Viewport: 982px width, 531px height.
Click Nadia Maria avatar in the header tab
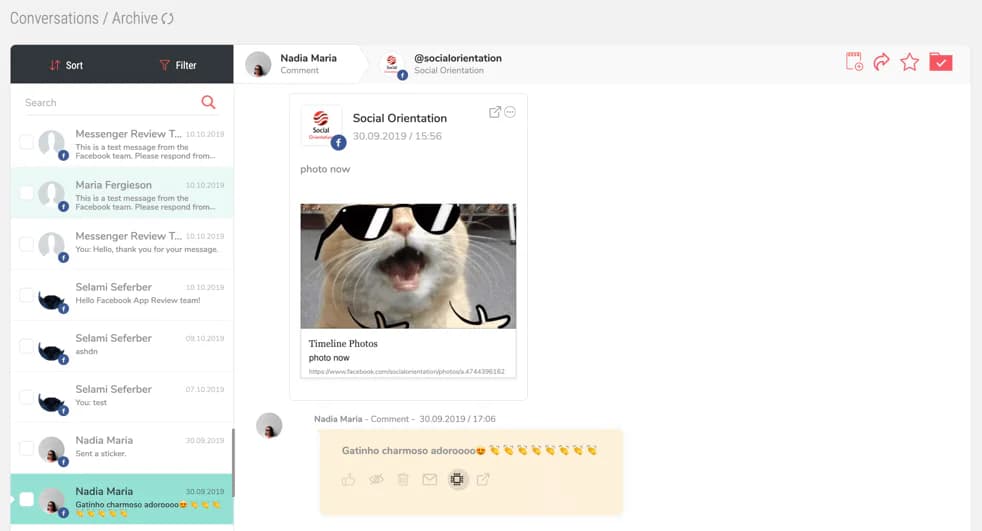pyautogui.click(x=258, y=64)
